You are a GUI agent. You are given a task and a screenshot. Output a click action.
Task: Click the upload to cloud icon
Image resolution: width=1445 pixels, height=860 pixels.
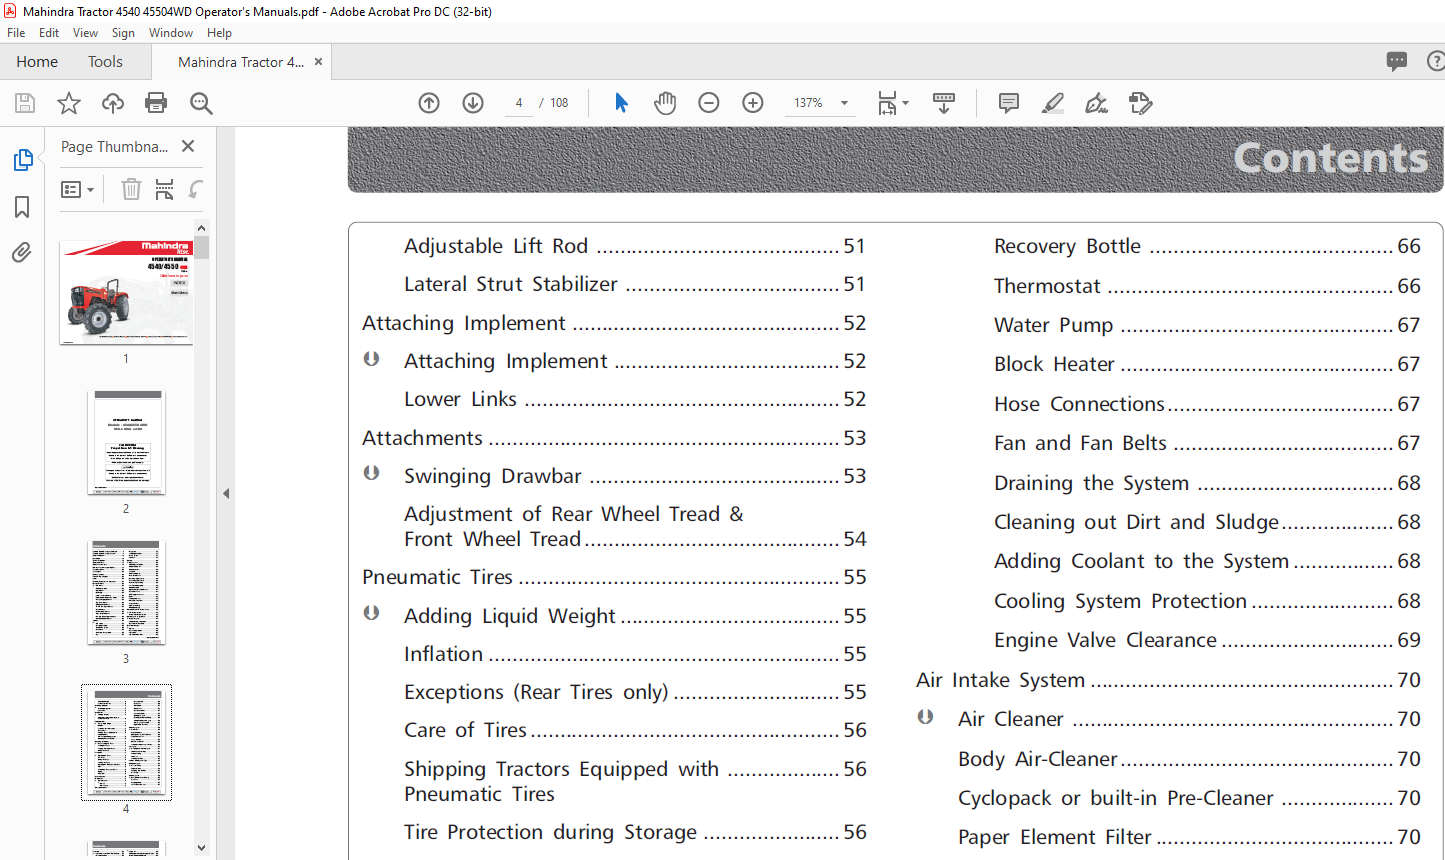click(x=113, y=103)
